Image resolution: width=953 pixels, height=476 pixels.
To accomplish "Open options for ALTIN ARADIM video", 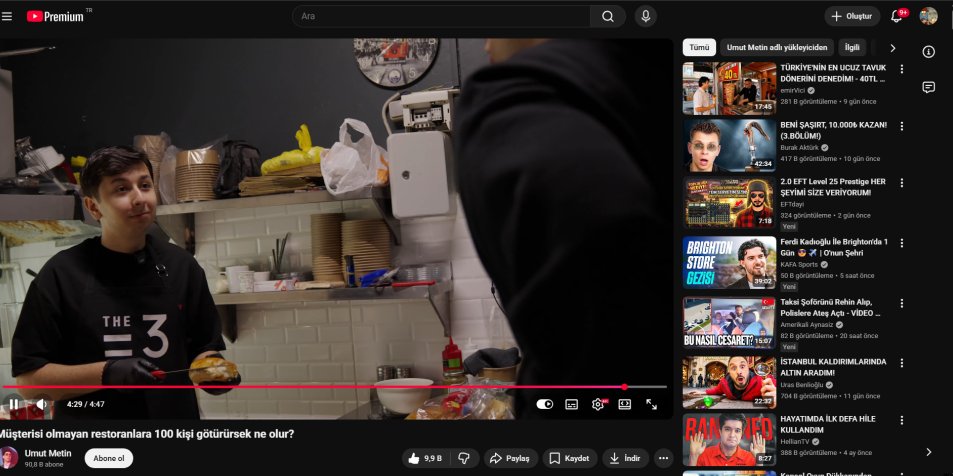I will pos(902,363).
